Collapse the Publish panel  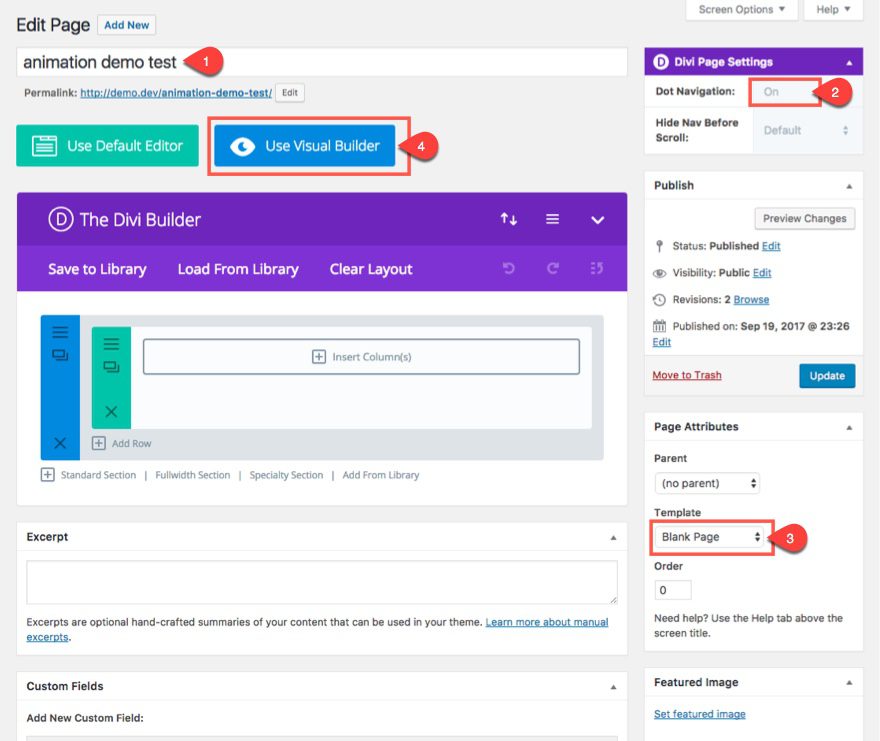click(849, 186)
